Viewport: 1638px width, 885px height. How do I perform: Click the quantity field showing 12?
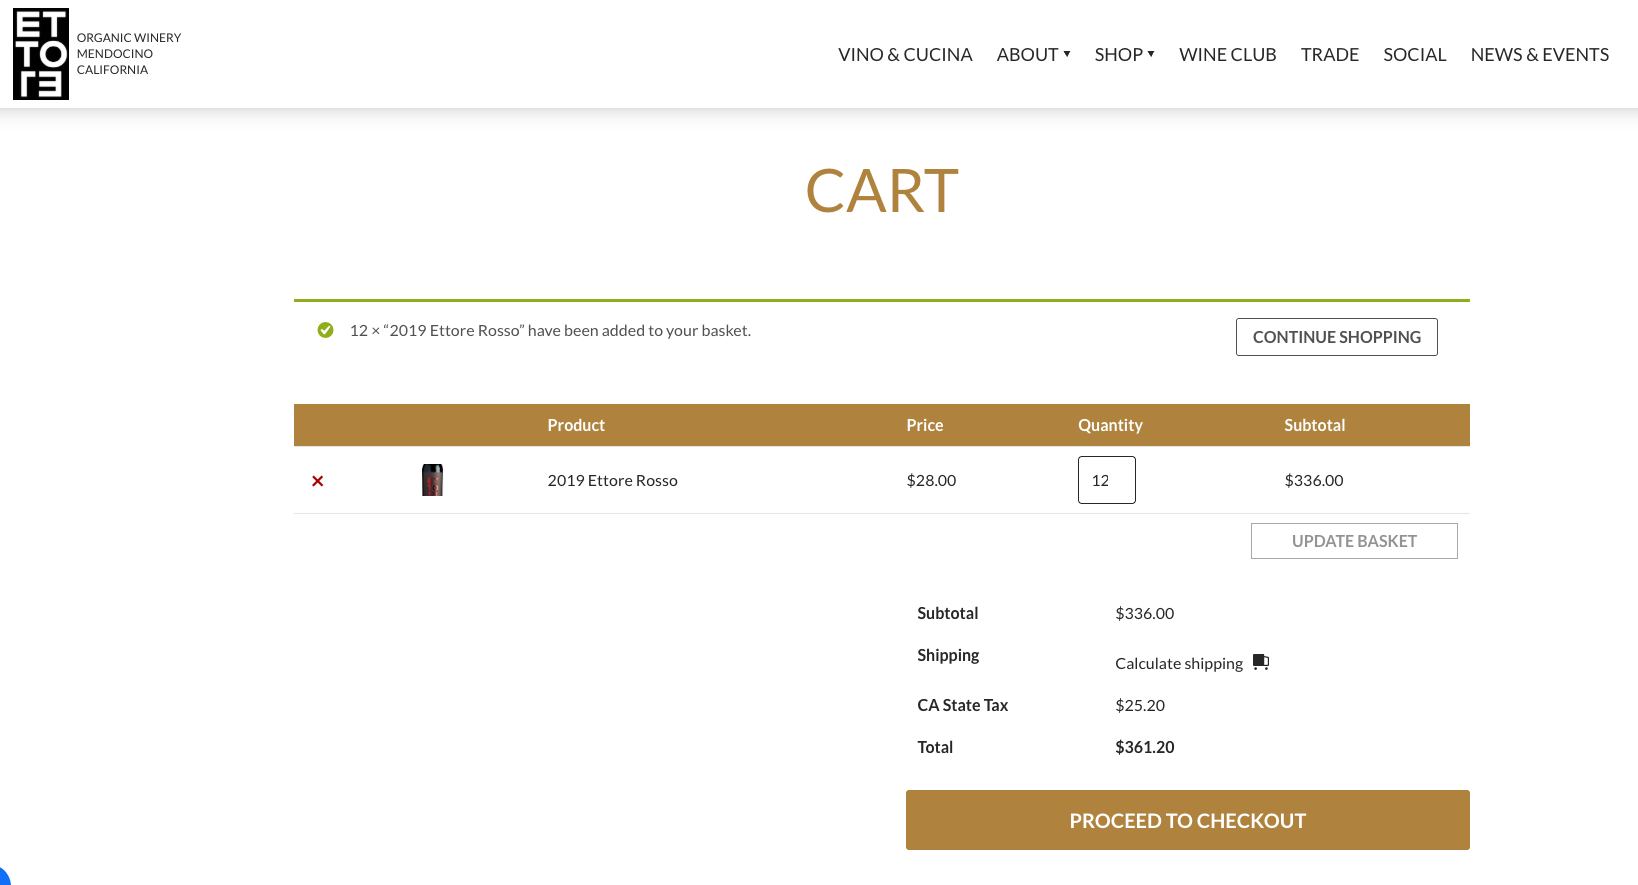click(1106, 480)
